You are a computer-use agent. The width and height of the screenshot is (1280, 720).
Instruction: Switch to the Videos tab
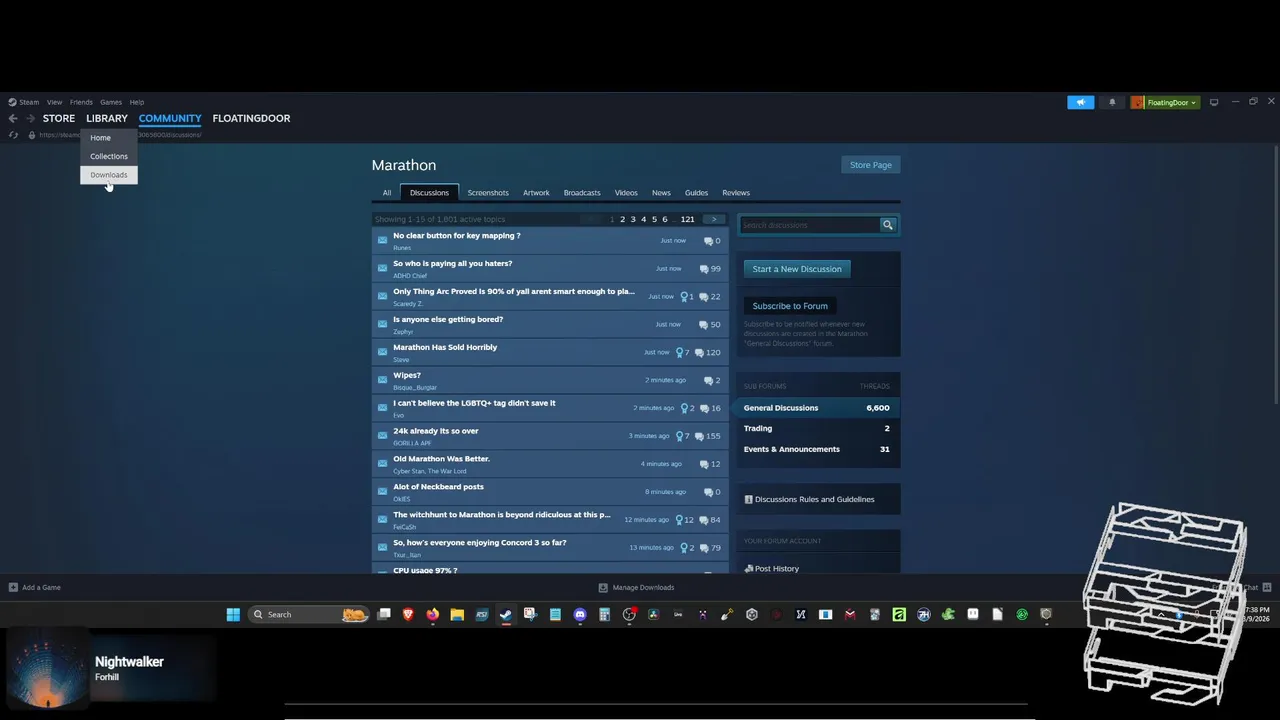click(x=626, y=193)
